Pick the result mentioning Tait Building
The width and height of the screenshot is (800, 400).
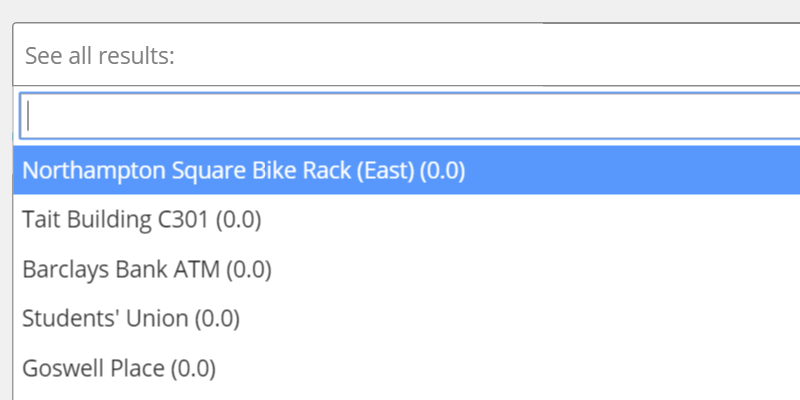coord(141,220)
